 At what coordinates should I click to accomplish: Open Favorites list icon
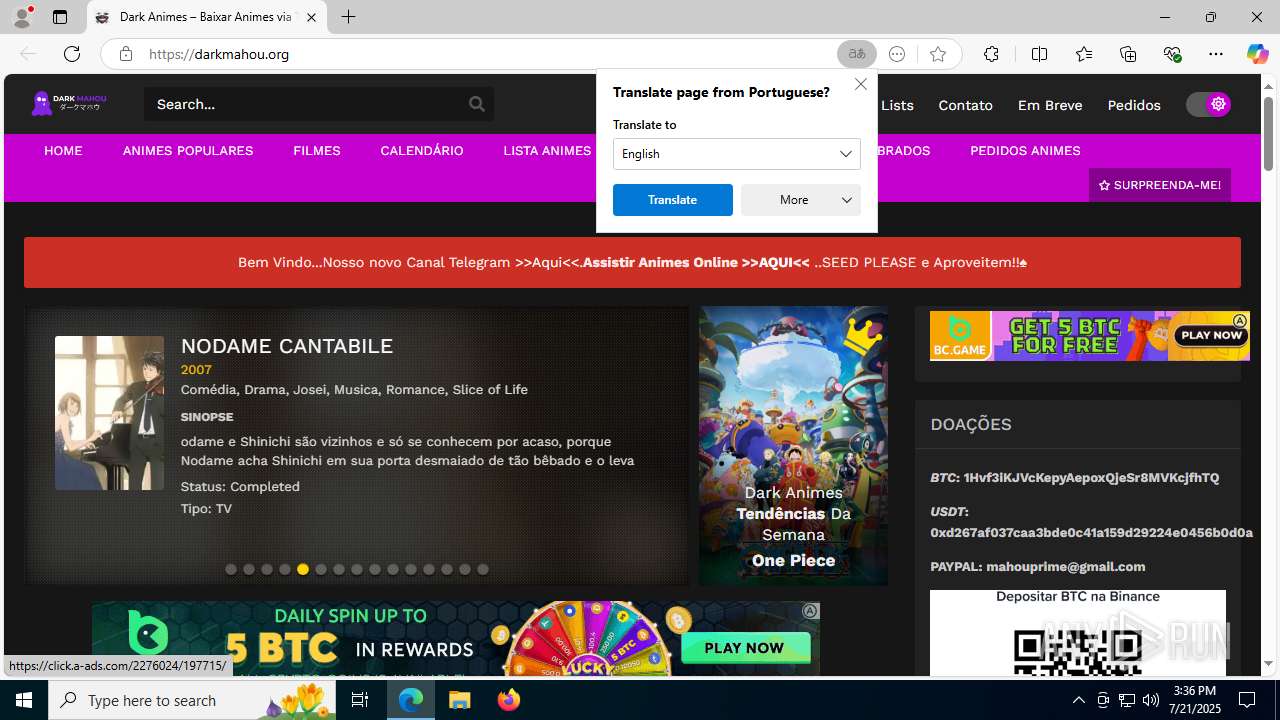pyautogui.click(x=1084, y=54)
